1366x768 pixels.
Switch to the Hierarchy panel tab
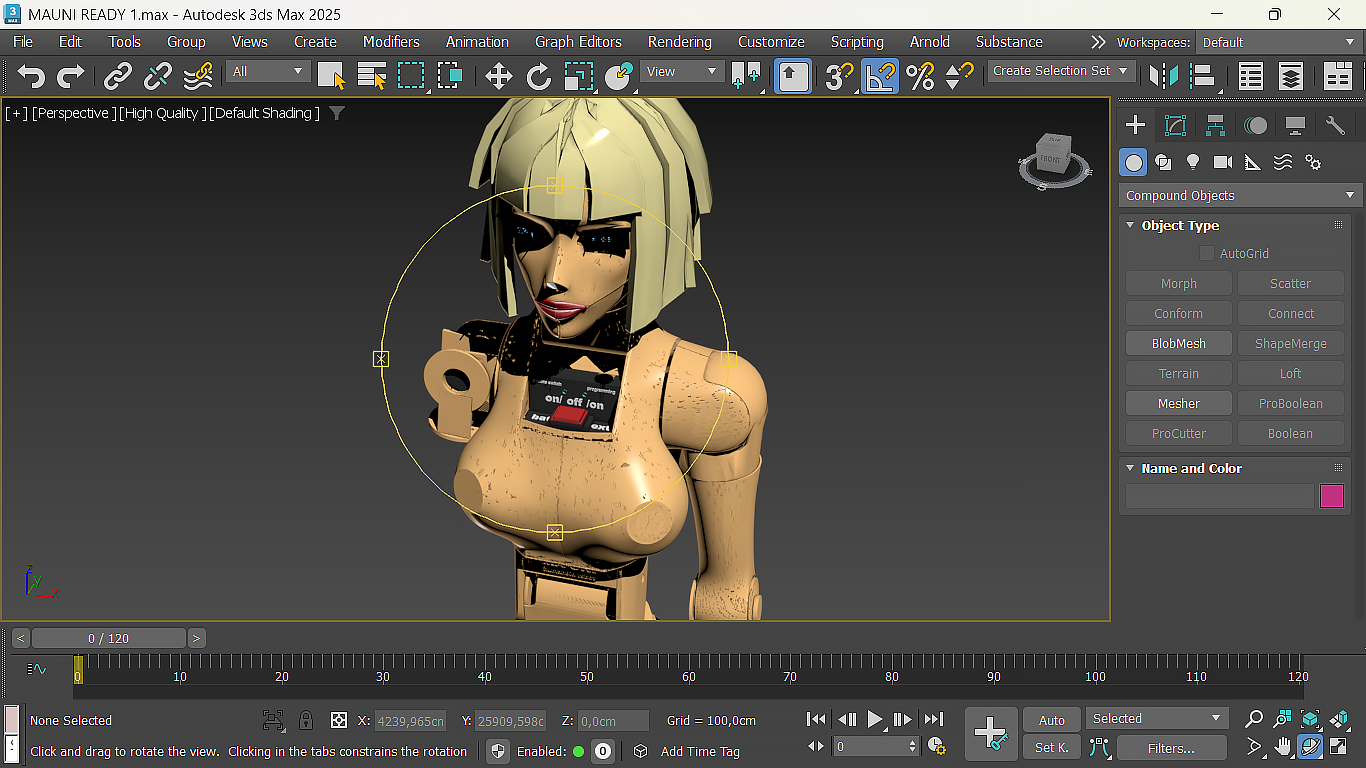click(x=1215, y=125)
